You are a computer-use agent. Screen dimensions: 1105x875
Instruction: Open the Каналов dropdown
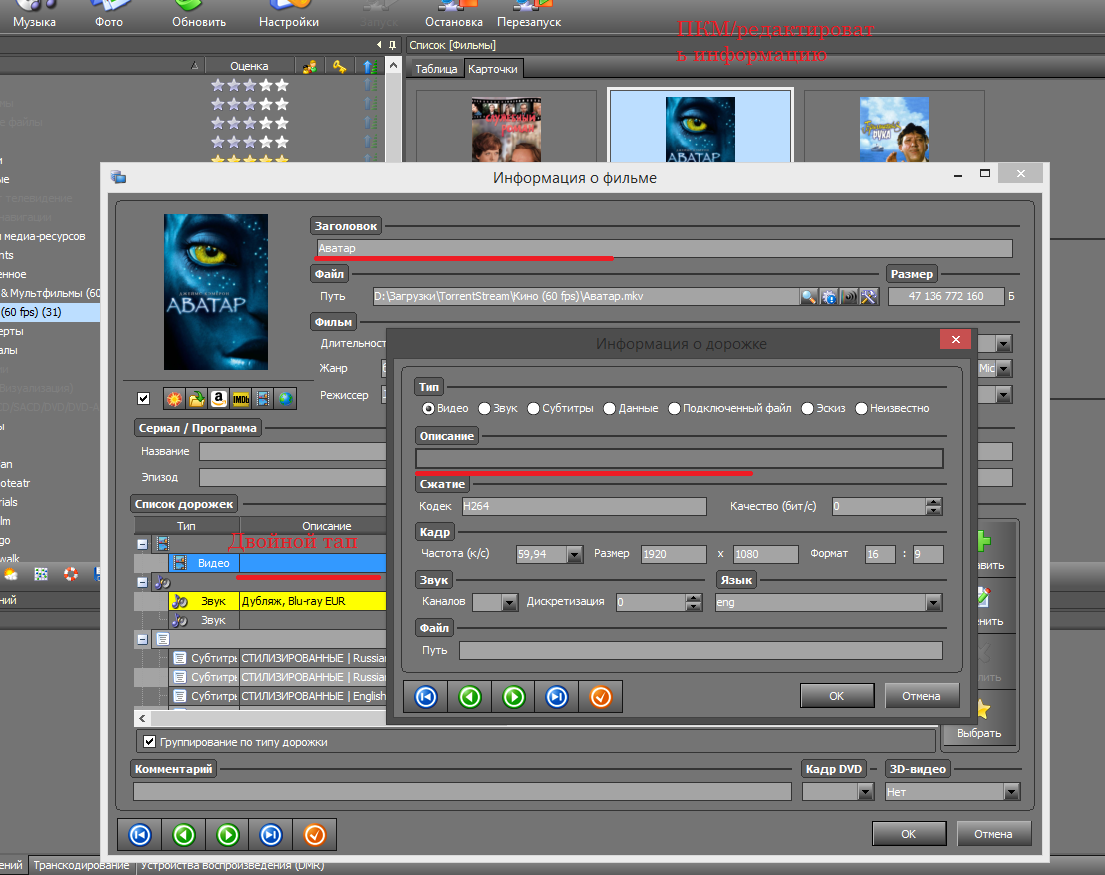[510, 602]
